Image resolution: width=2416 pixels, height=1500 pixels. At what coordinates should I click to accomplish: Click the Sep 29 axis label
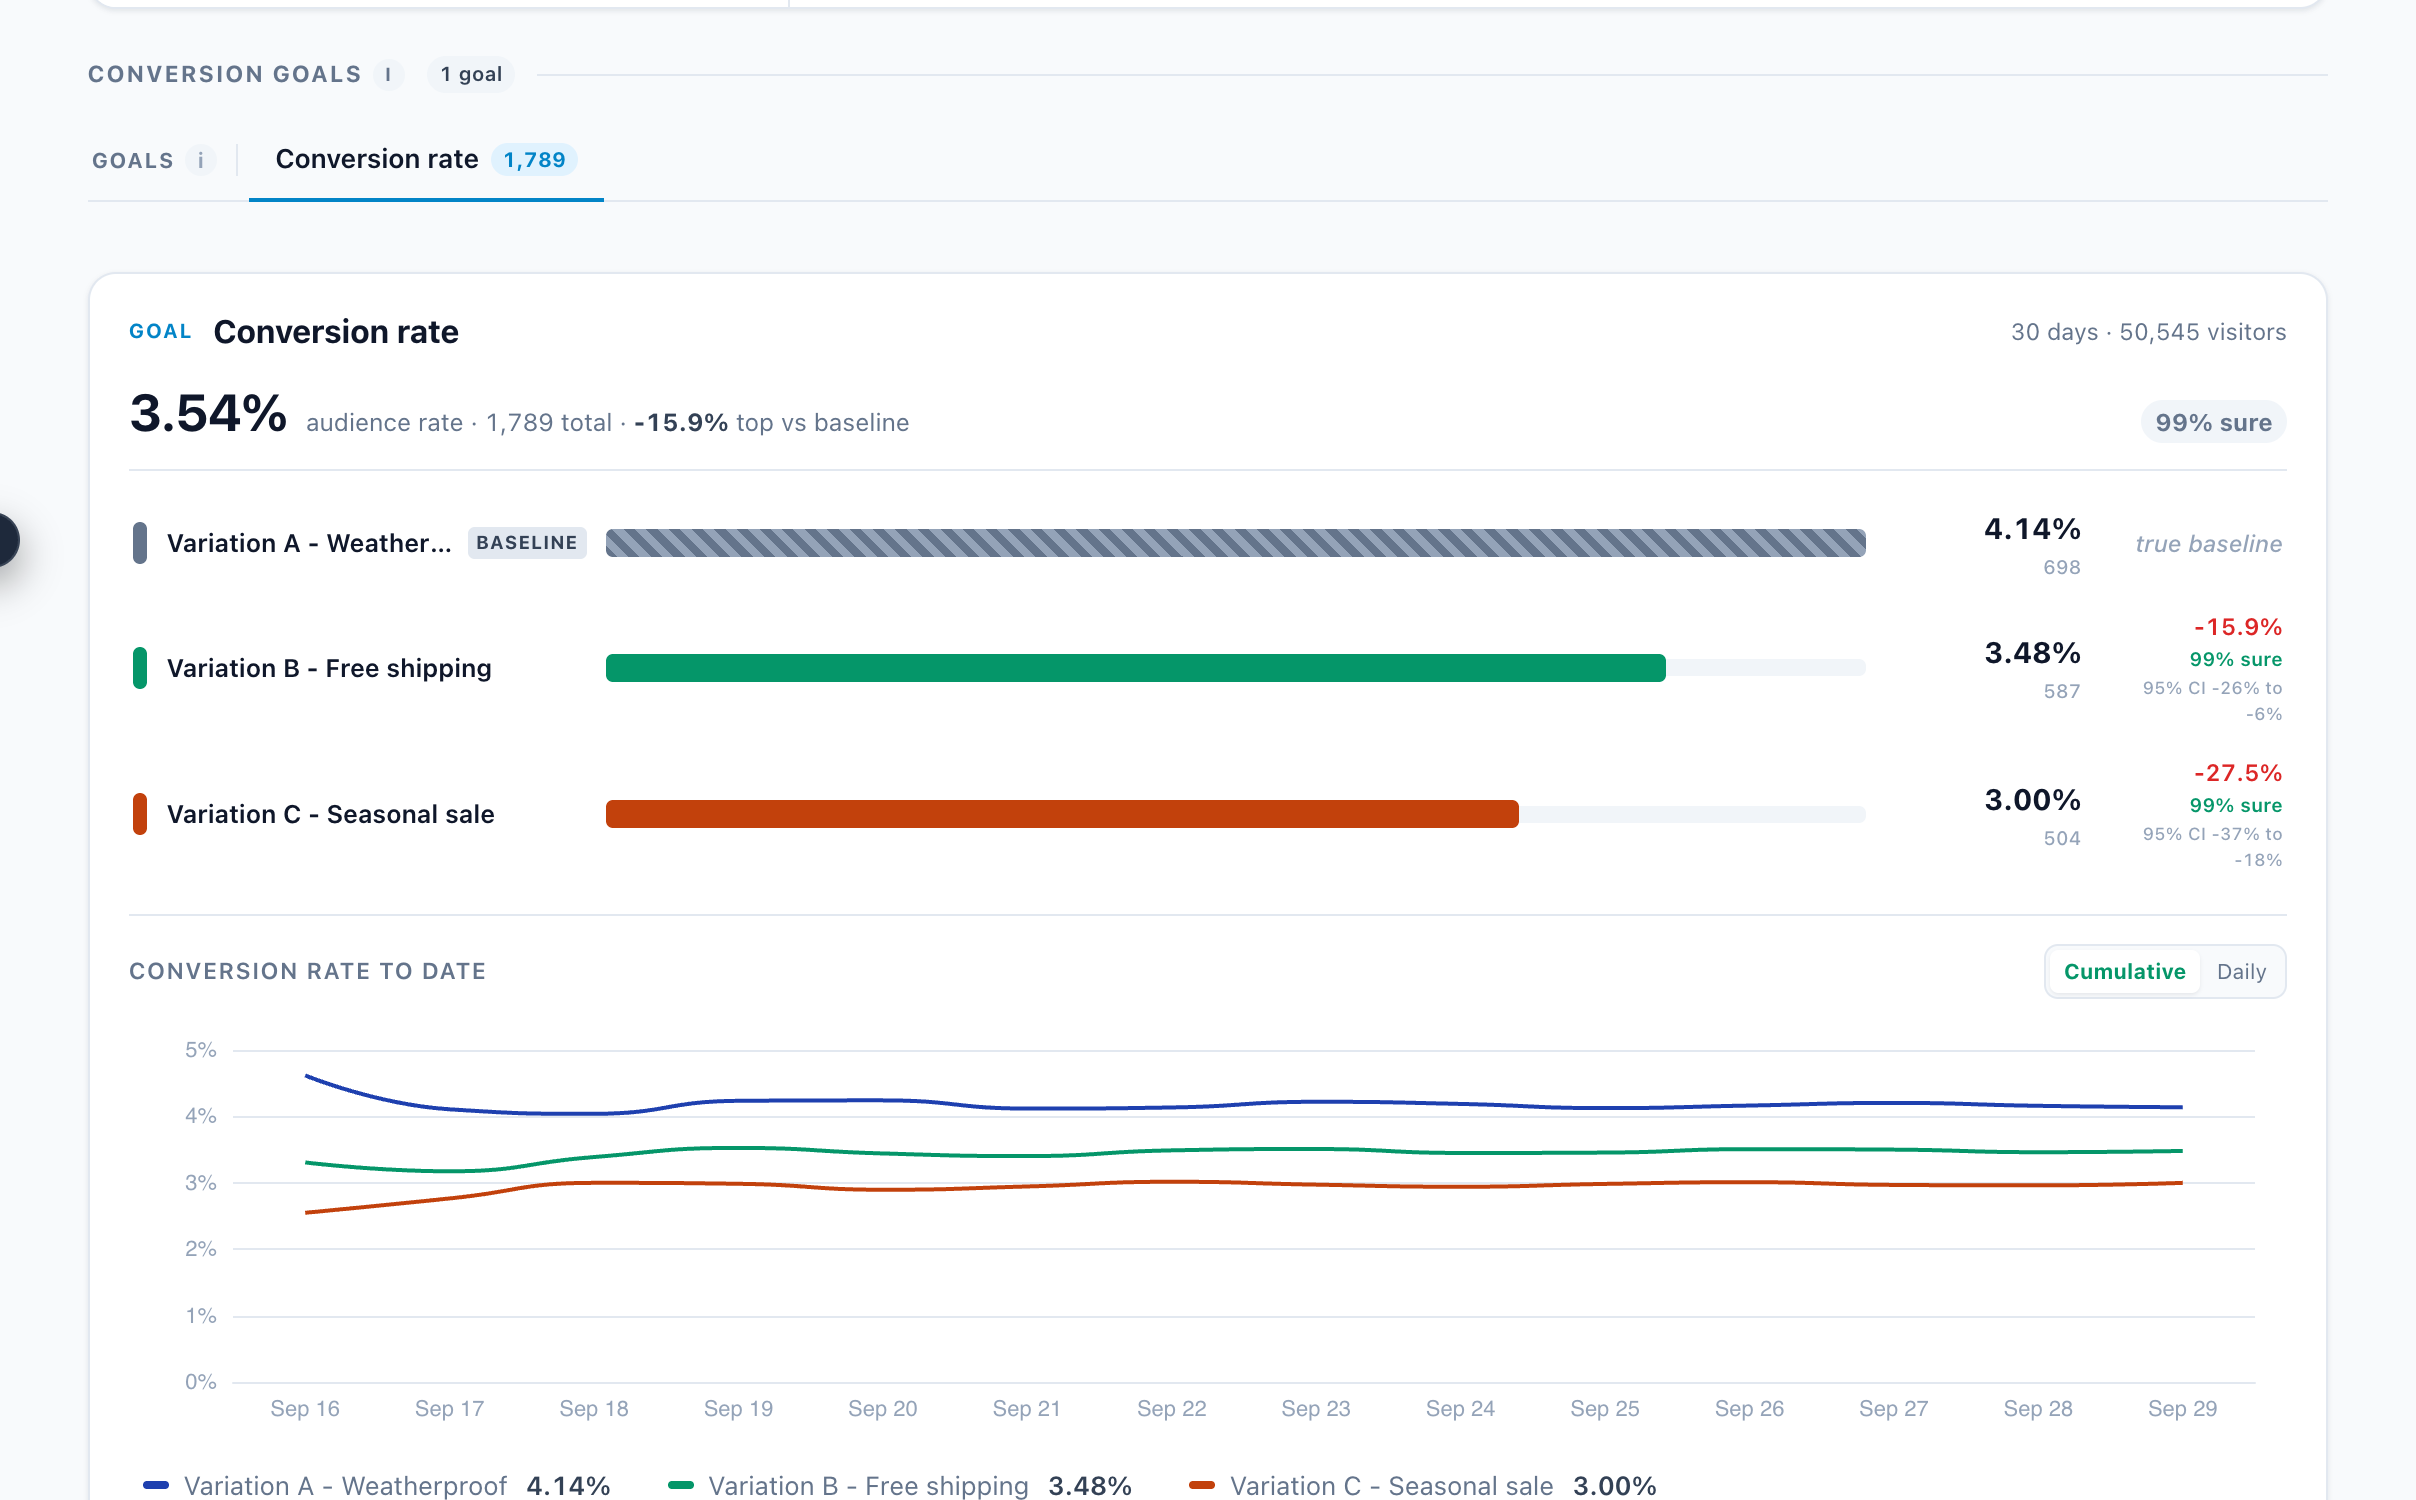(x=2183, y=1409)
